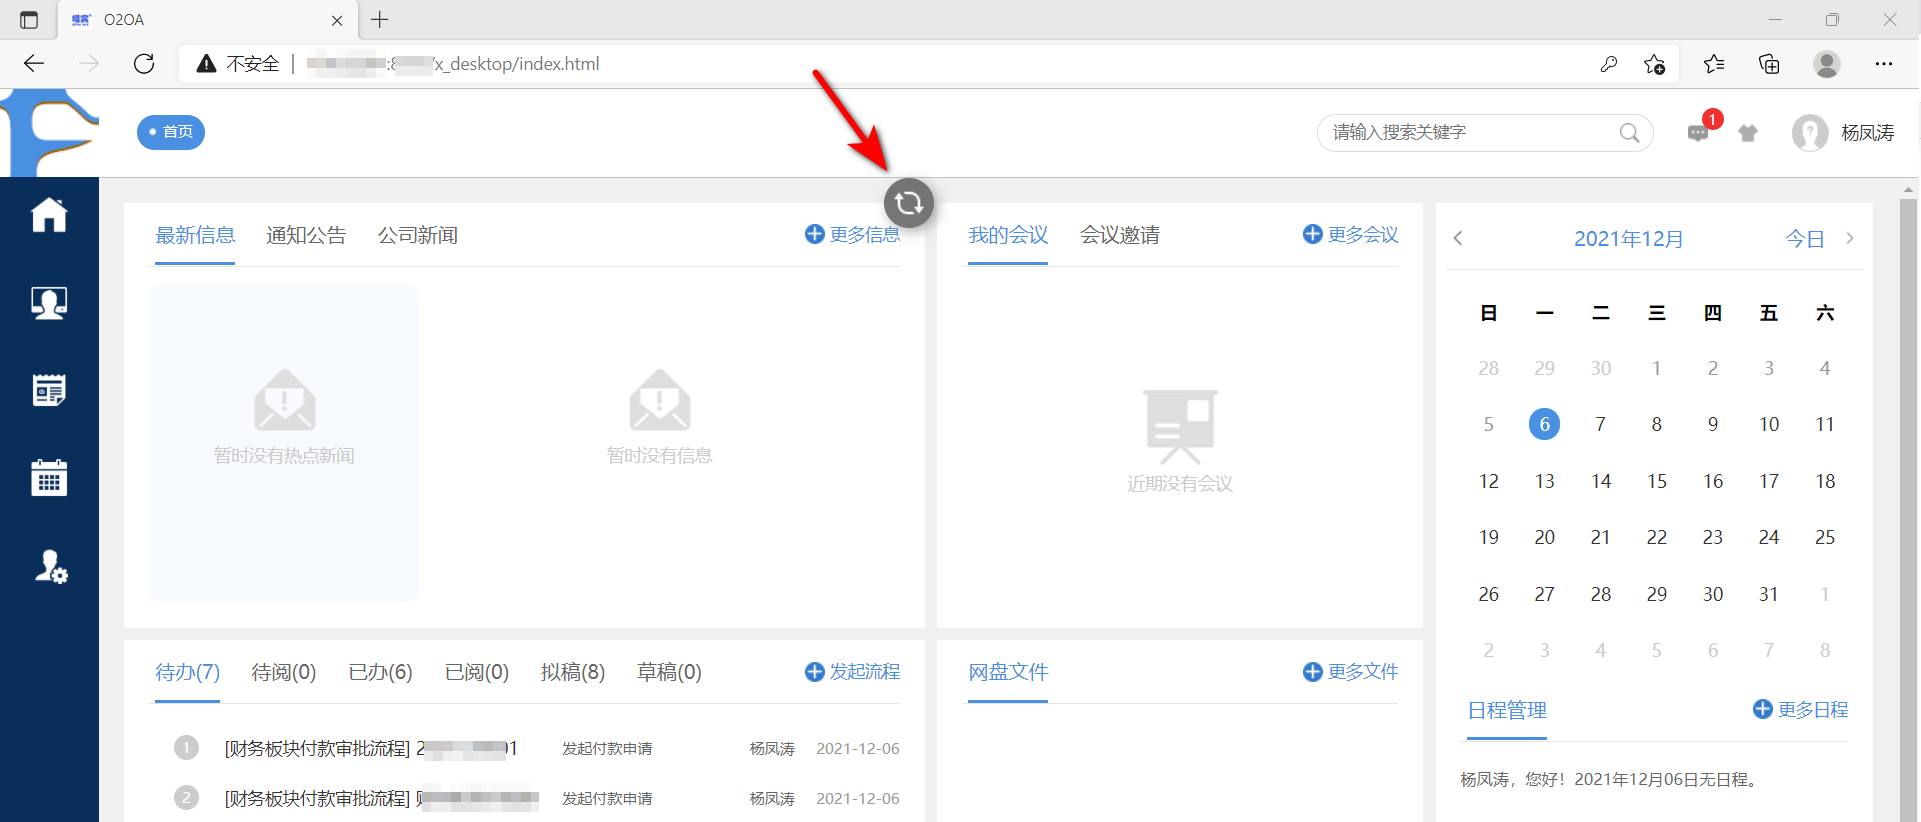Open a new browser tab
The width and height of the screenshot is (1921, 822).
380,19
